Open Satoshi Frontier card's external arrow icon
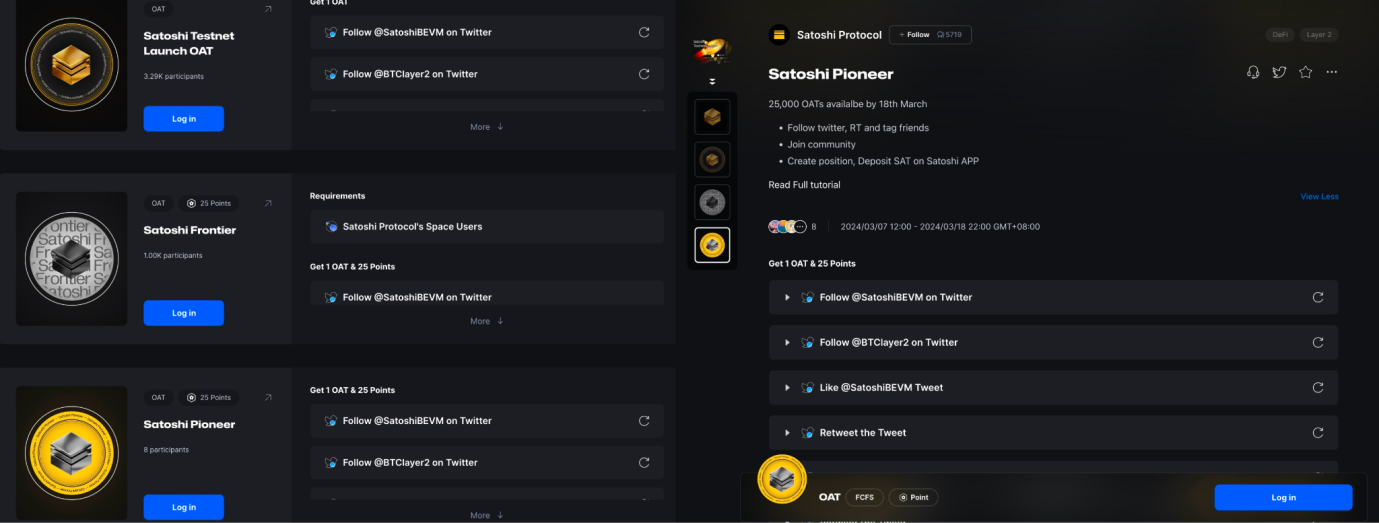Screen dimensions: 1379x523 point(268,203)
